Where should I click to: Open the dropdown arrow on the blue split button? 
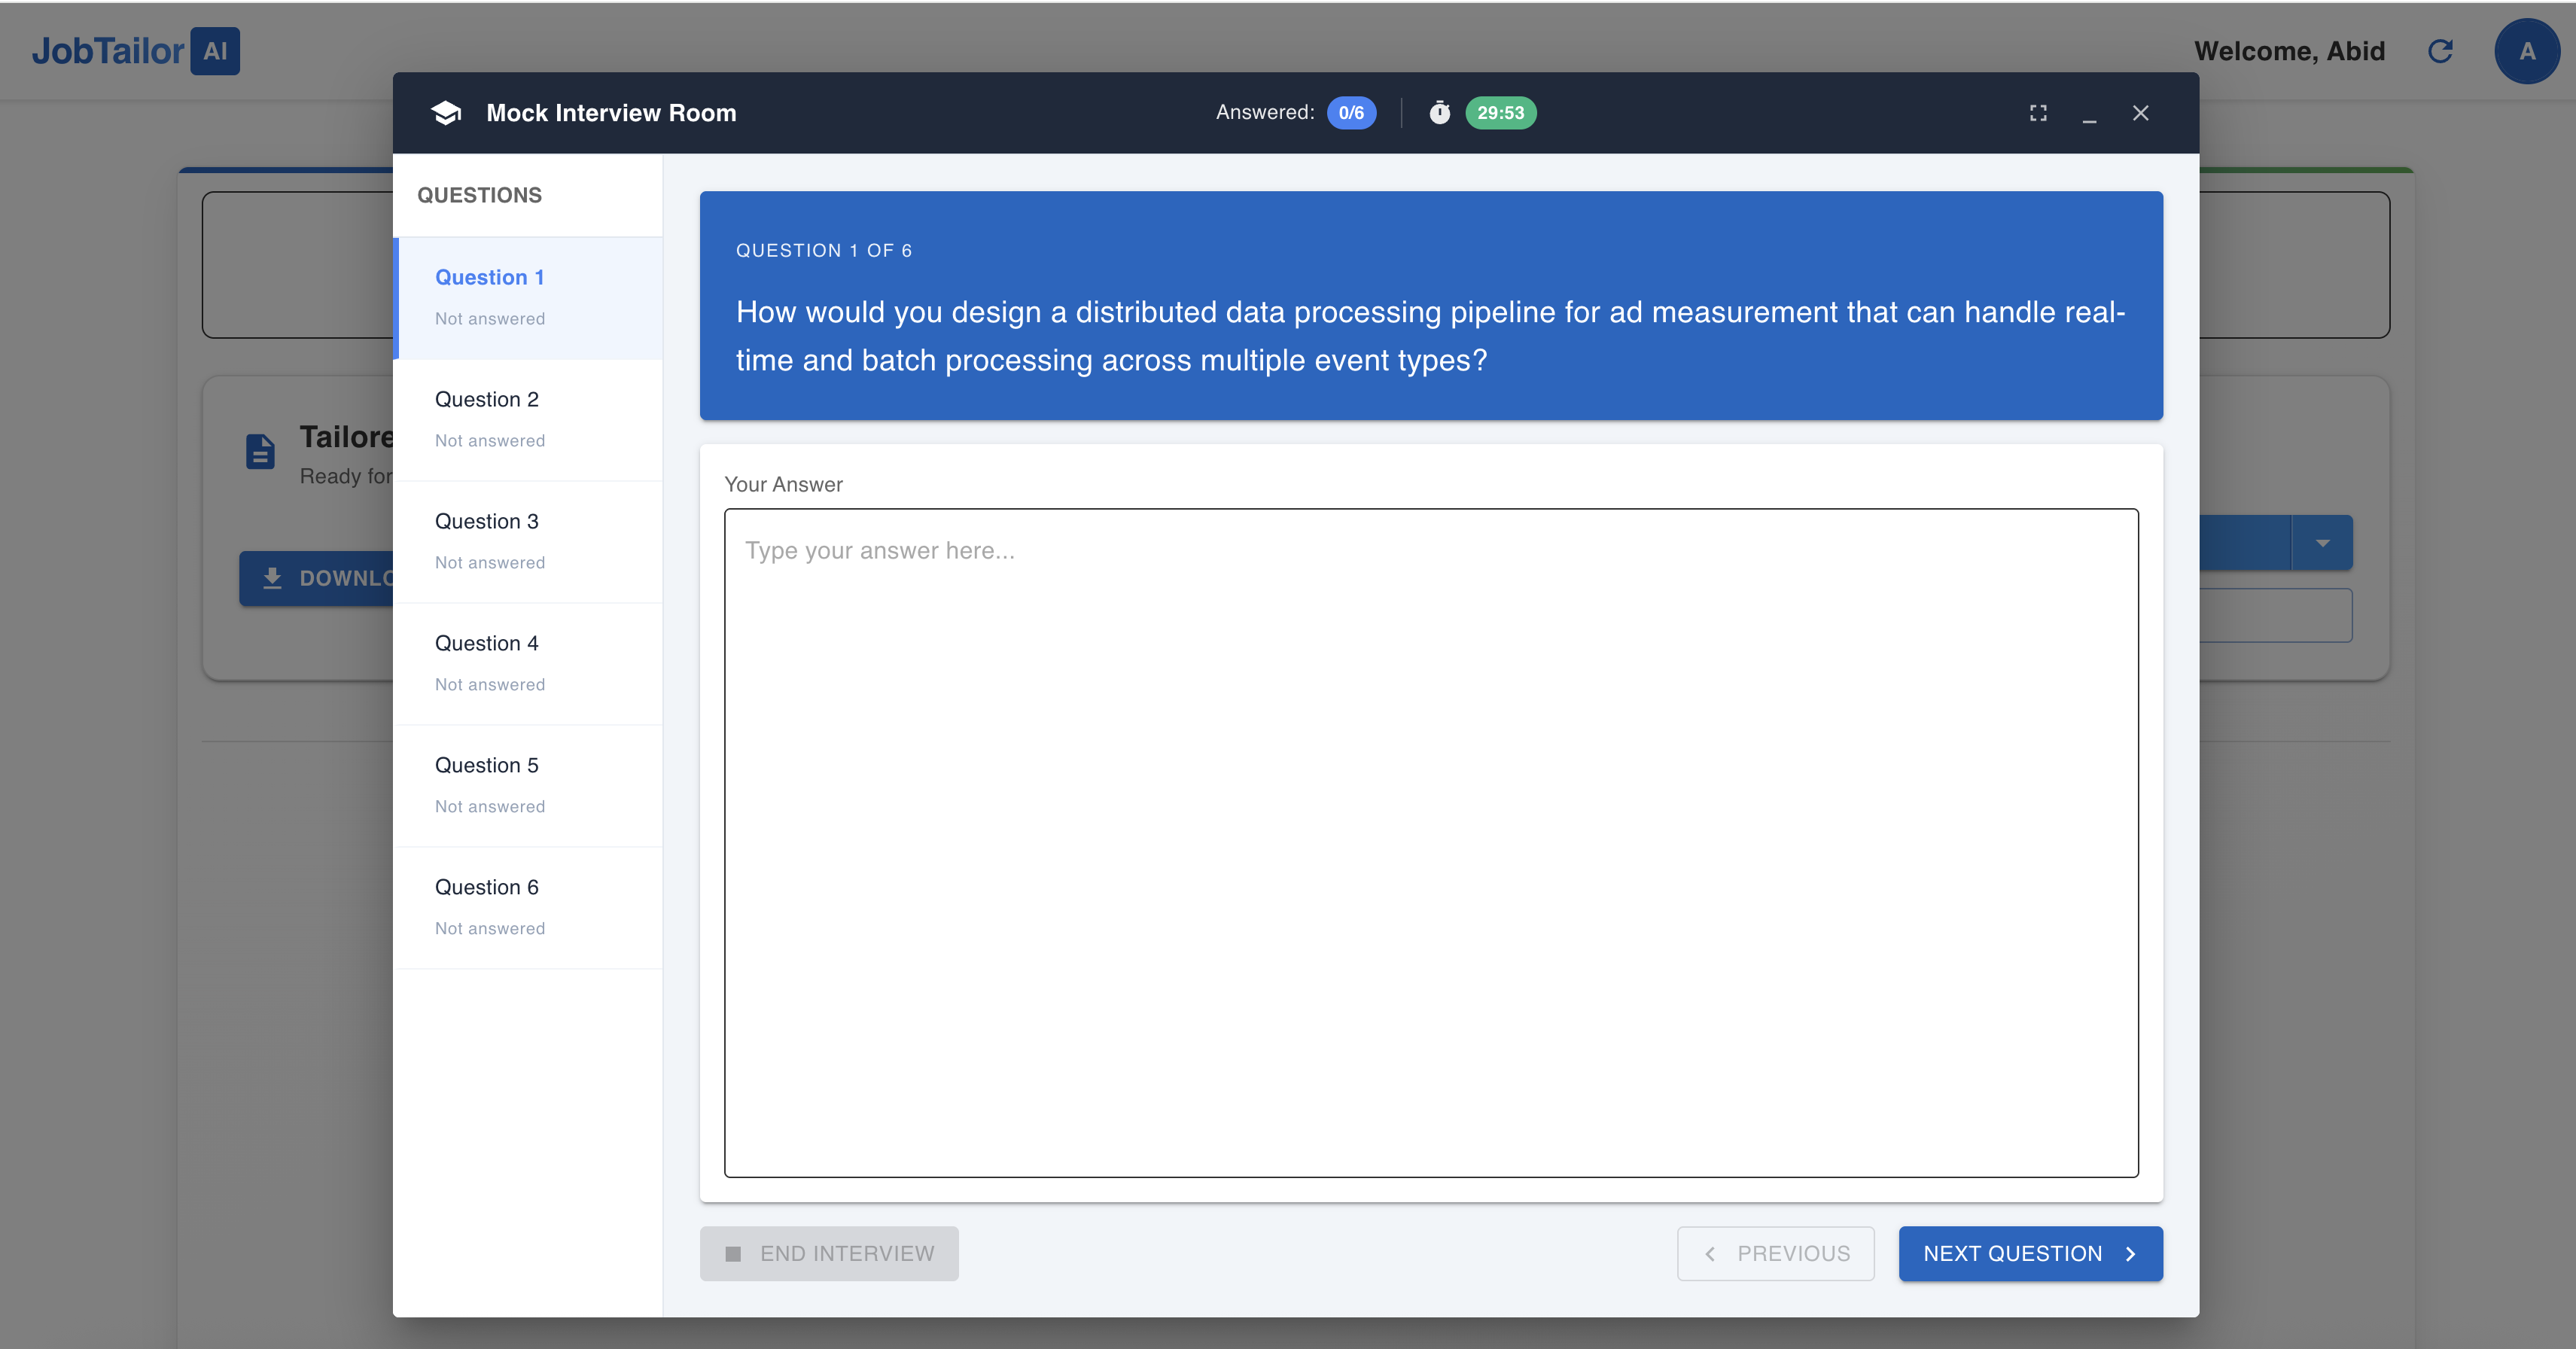click(x=2324, y=542)
